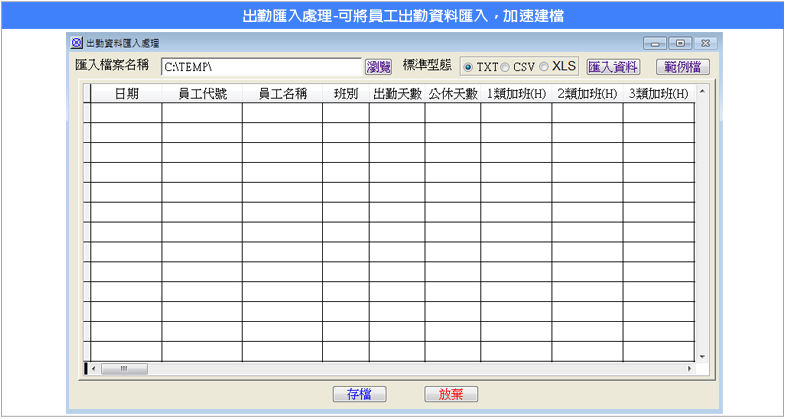Click the 員工名稱 column header

coord(282,94)
